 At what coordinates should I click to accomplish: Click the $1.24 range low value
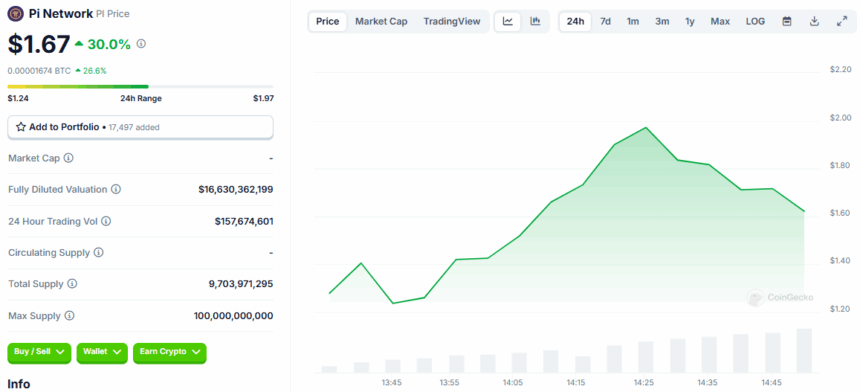(17, 99)
